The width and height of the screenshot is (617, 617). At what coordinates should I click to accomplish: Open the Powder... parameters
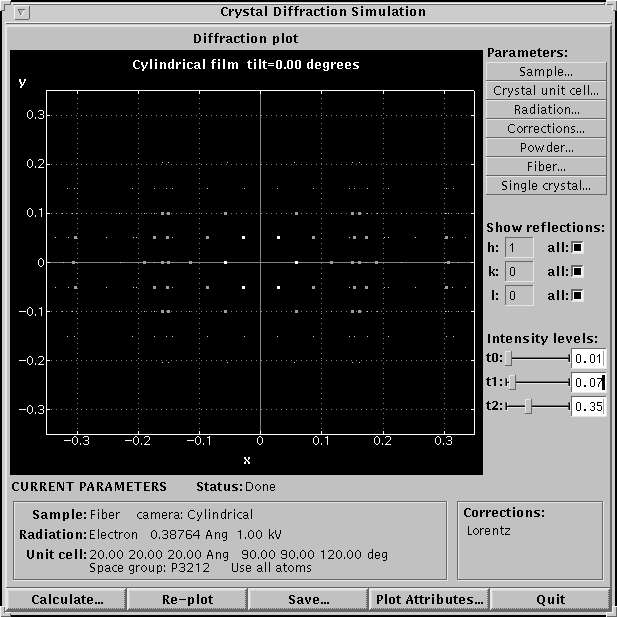tap(546, 147)
